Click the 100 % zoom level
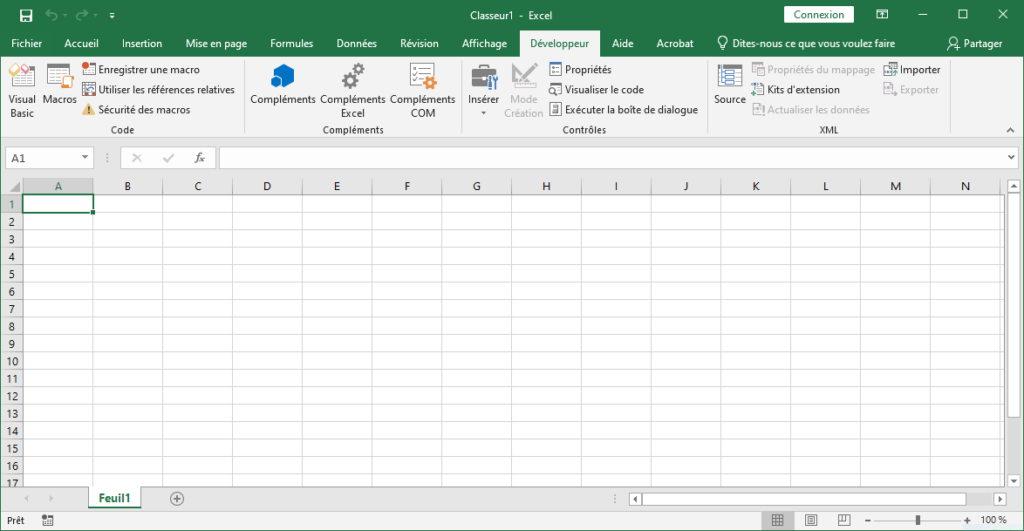 click(993, 520)
